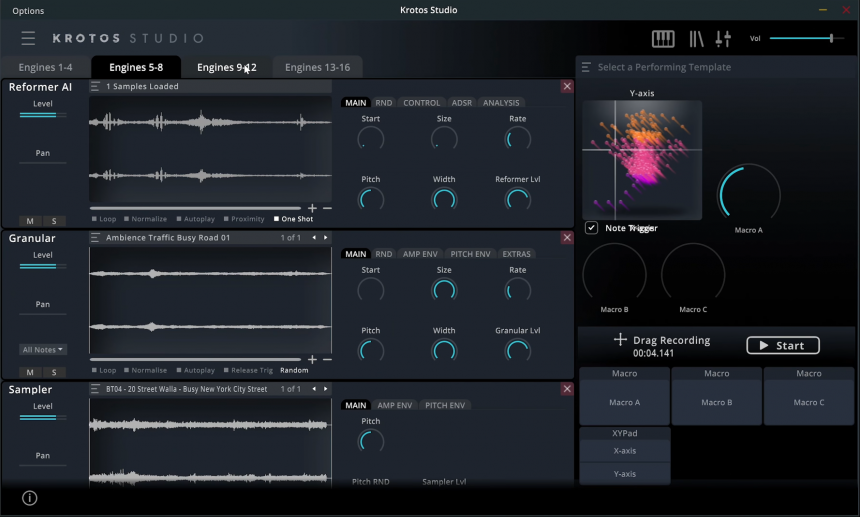Image resolution: width=860 pixels, height=517 pixels.
Task: Open Granular AMP ENV tab
Action: [420, 254]
